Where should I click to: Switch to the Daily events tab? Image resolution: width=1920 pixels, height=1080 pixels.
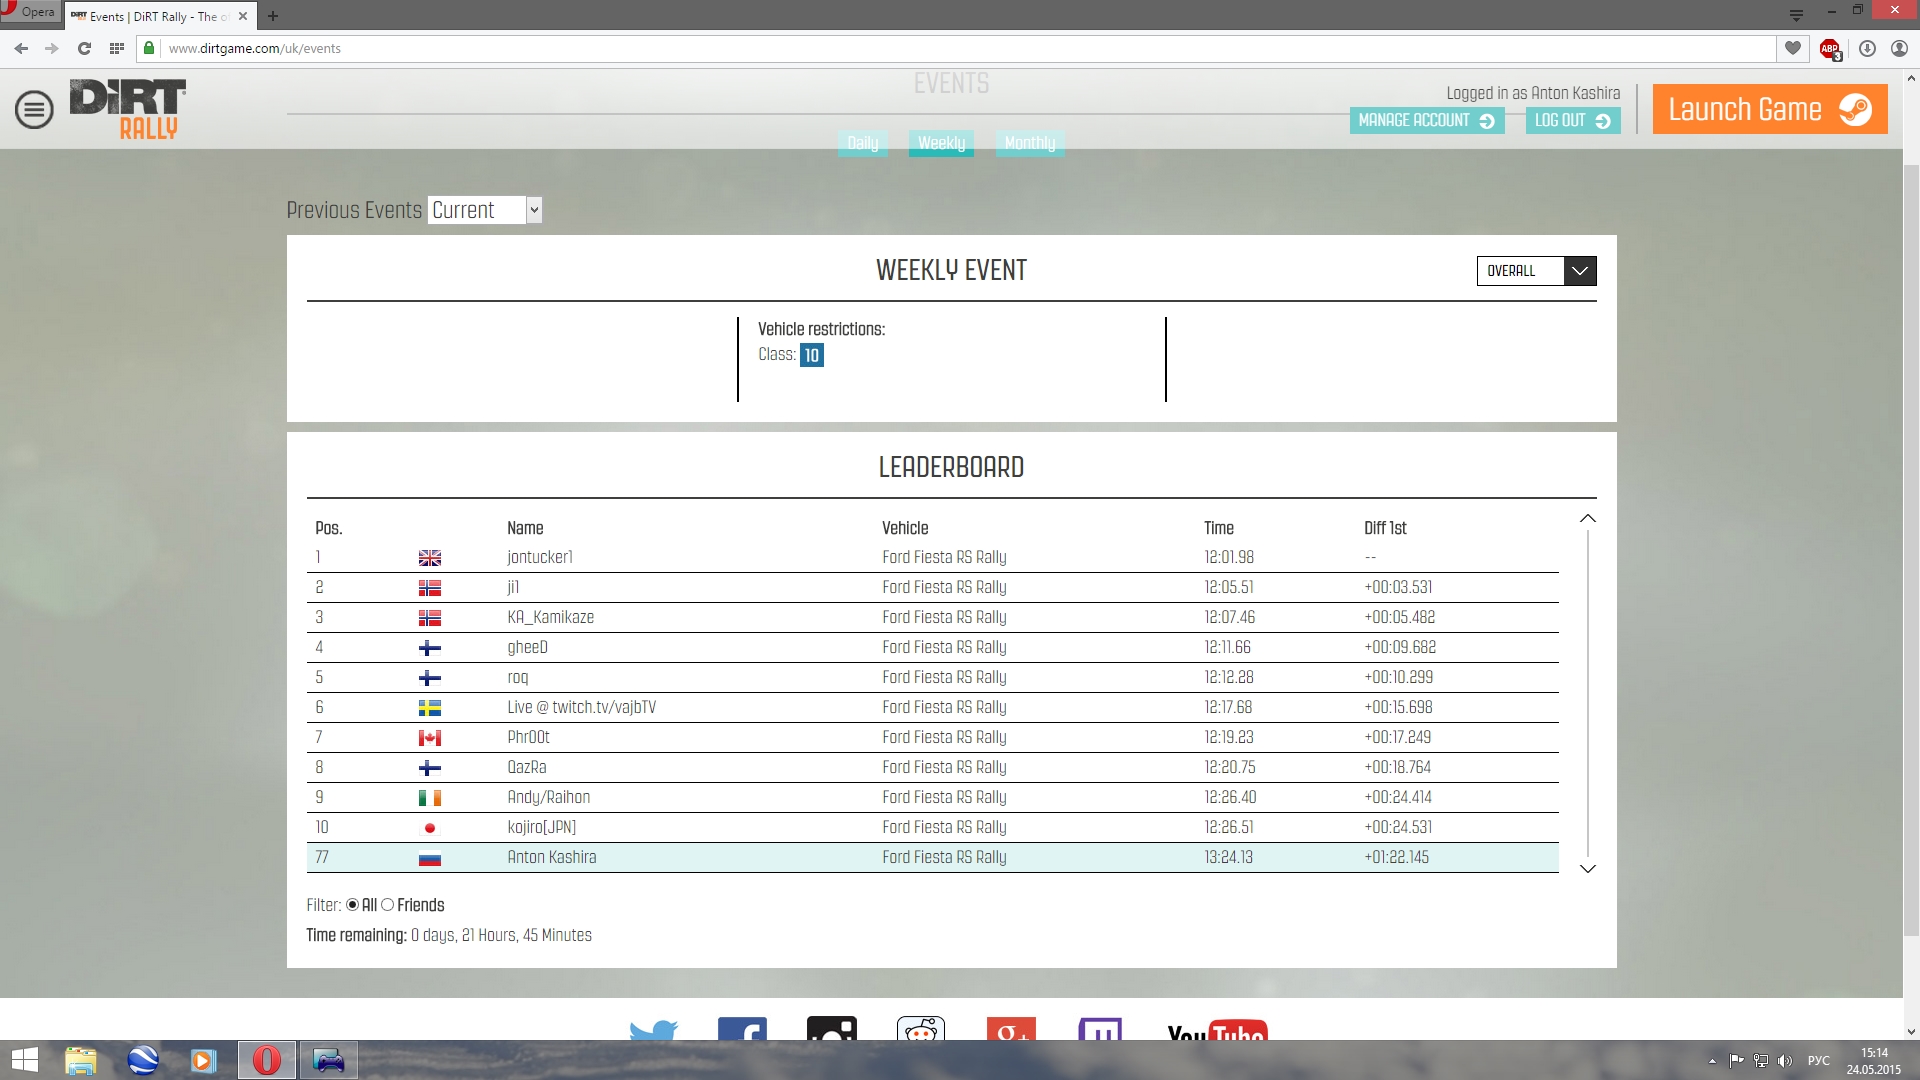point(862,143)
